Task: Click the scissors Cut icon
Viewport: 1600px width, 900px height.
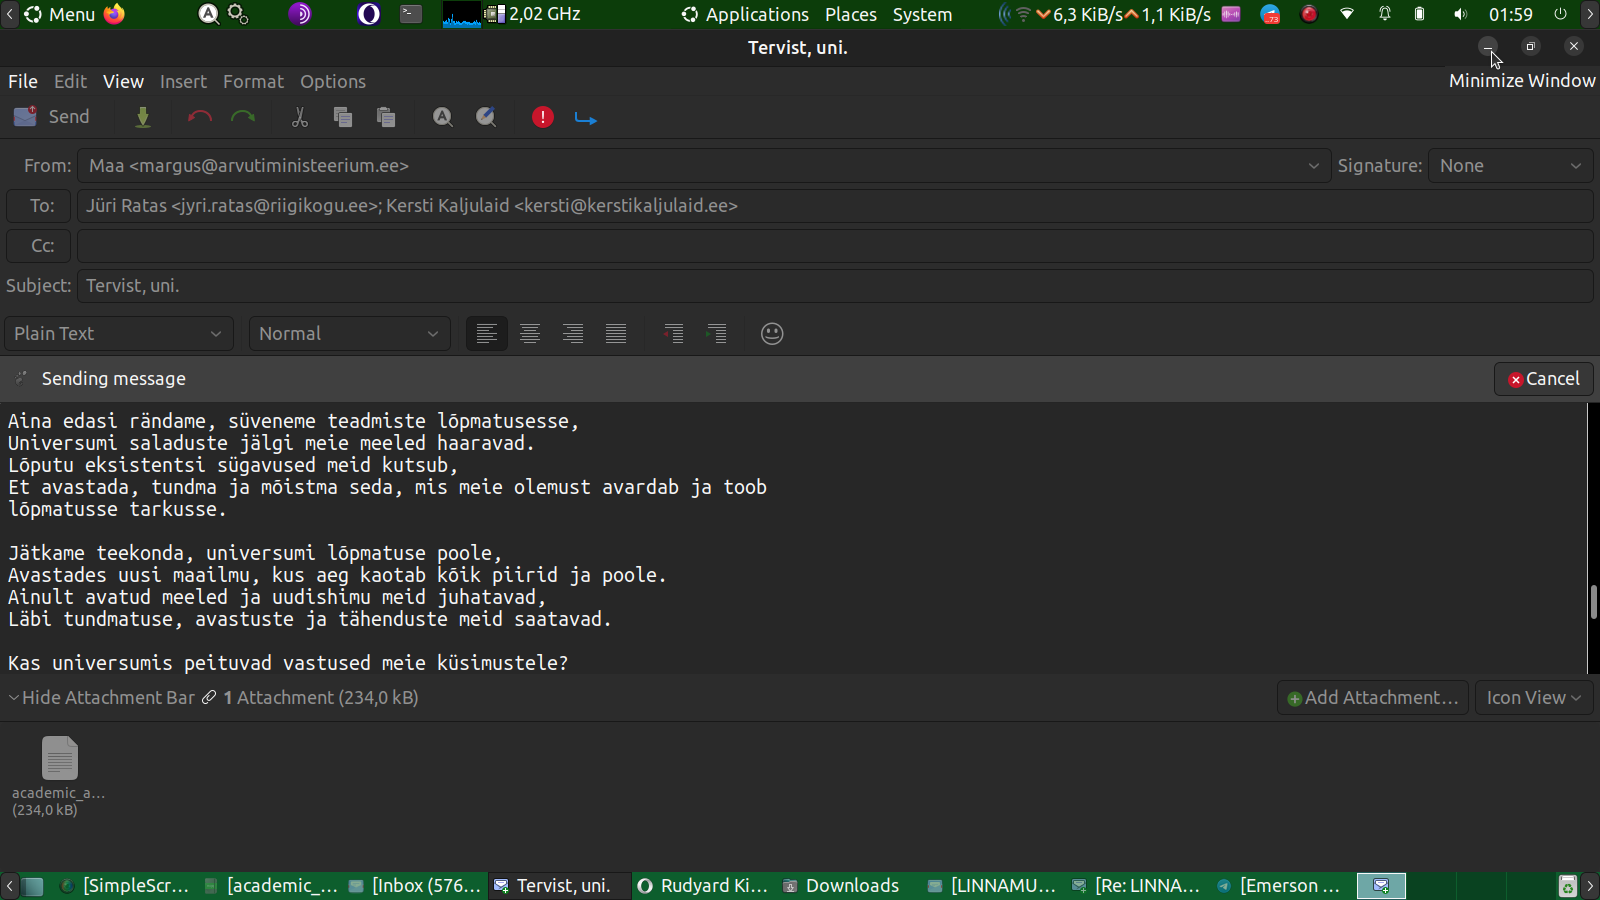Action: click(x=299, y=117)
